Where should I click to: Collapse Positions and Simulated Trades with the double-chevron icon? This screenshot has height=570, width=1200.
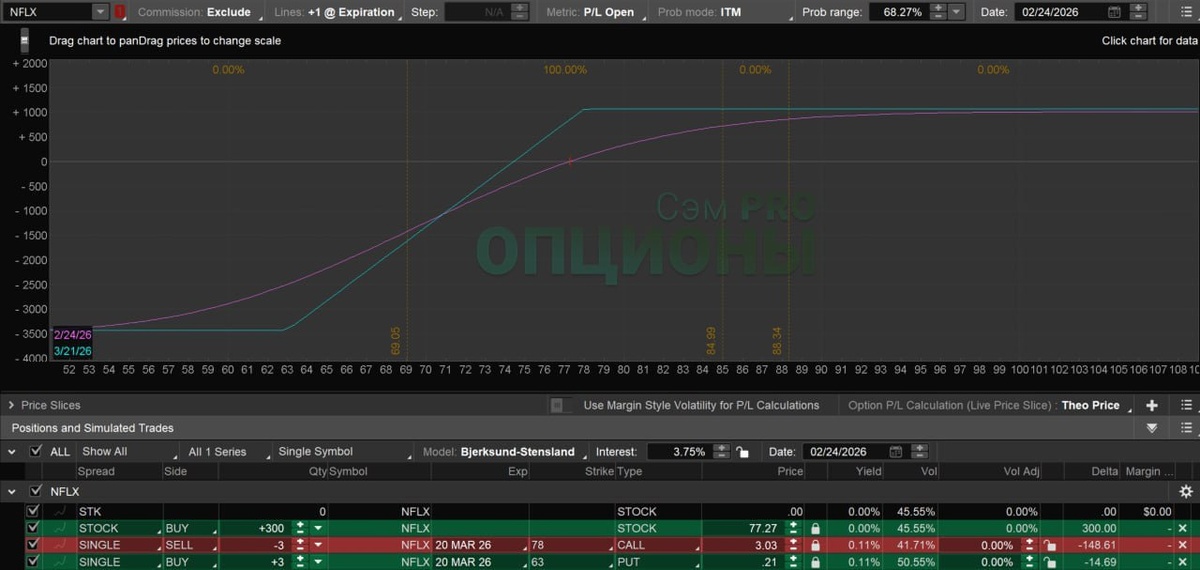click(x=1152, y=428)
